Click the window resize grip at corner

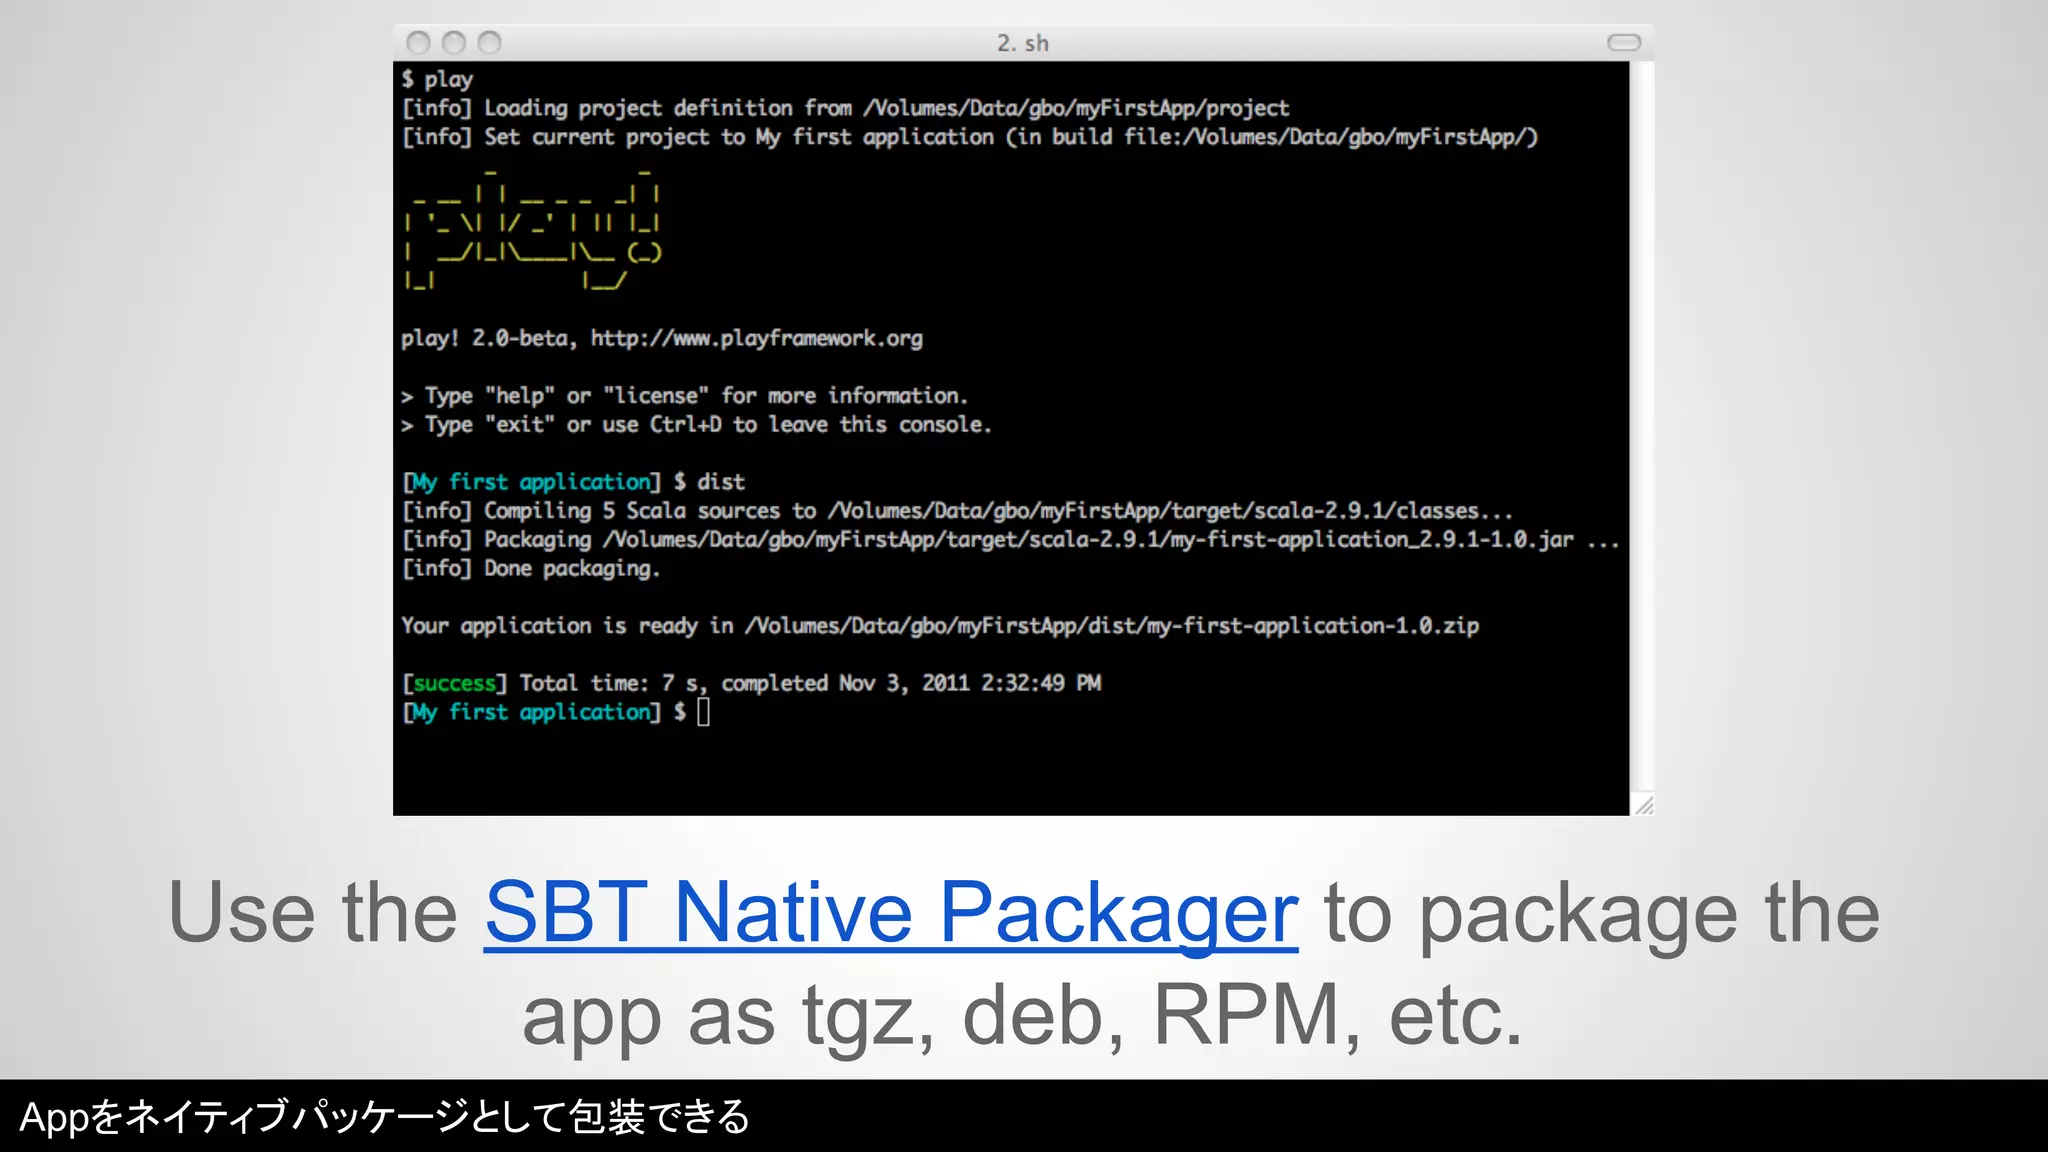1643,805
